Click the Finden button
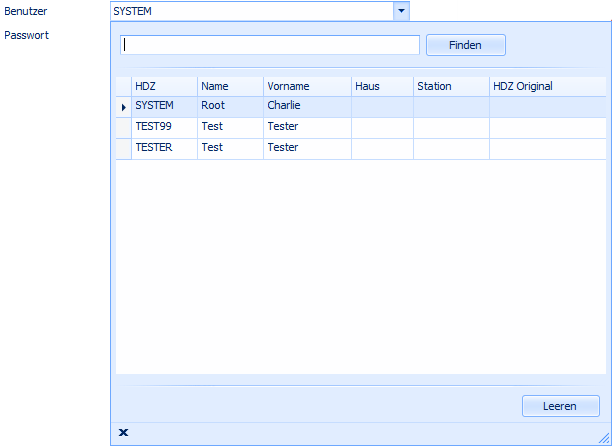This screenshot has height=447, width=612. pos(465,45)
